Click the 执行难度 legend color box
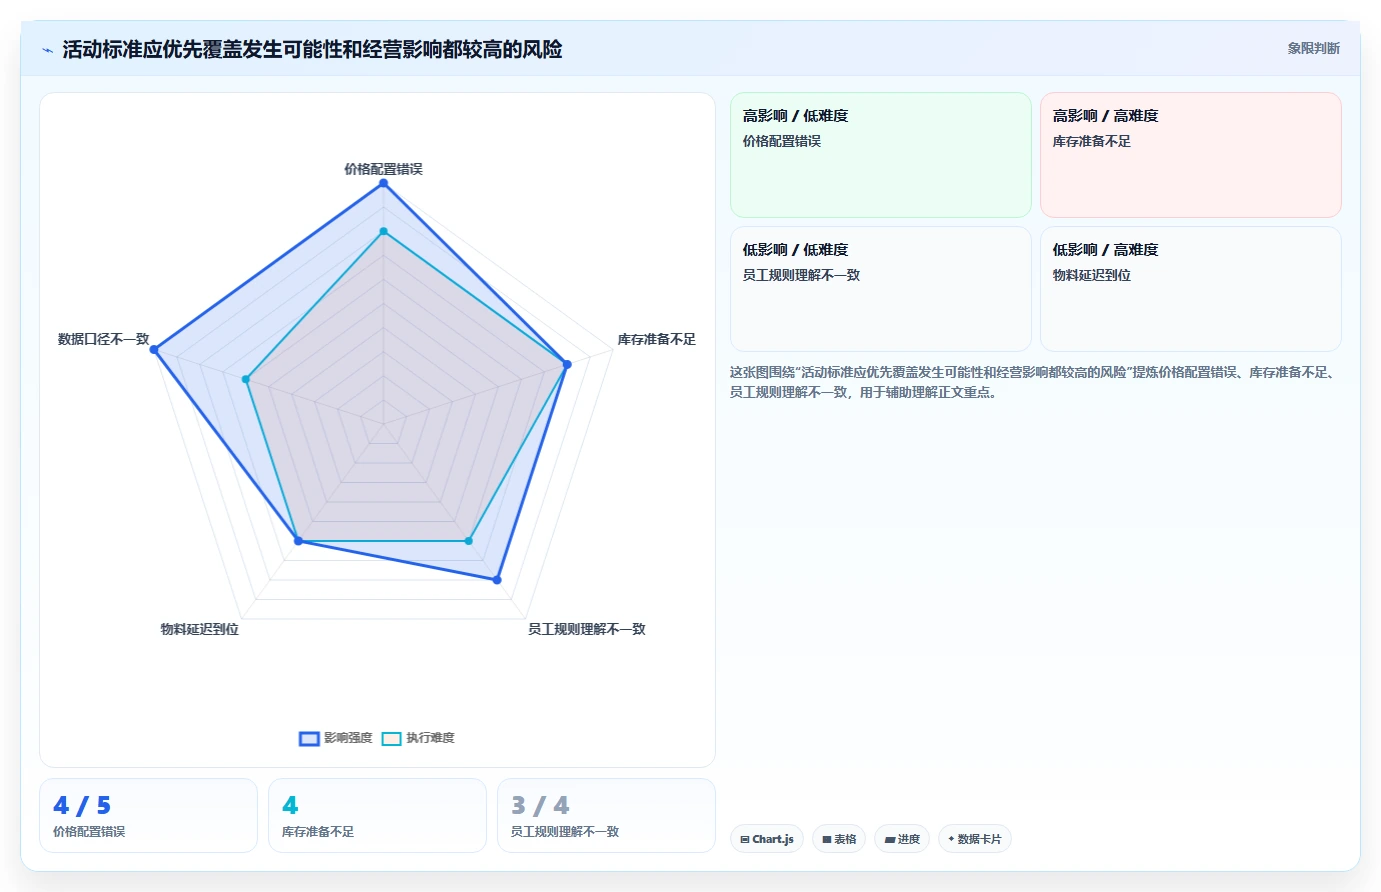 (391, 739)
